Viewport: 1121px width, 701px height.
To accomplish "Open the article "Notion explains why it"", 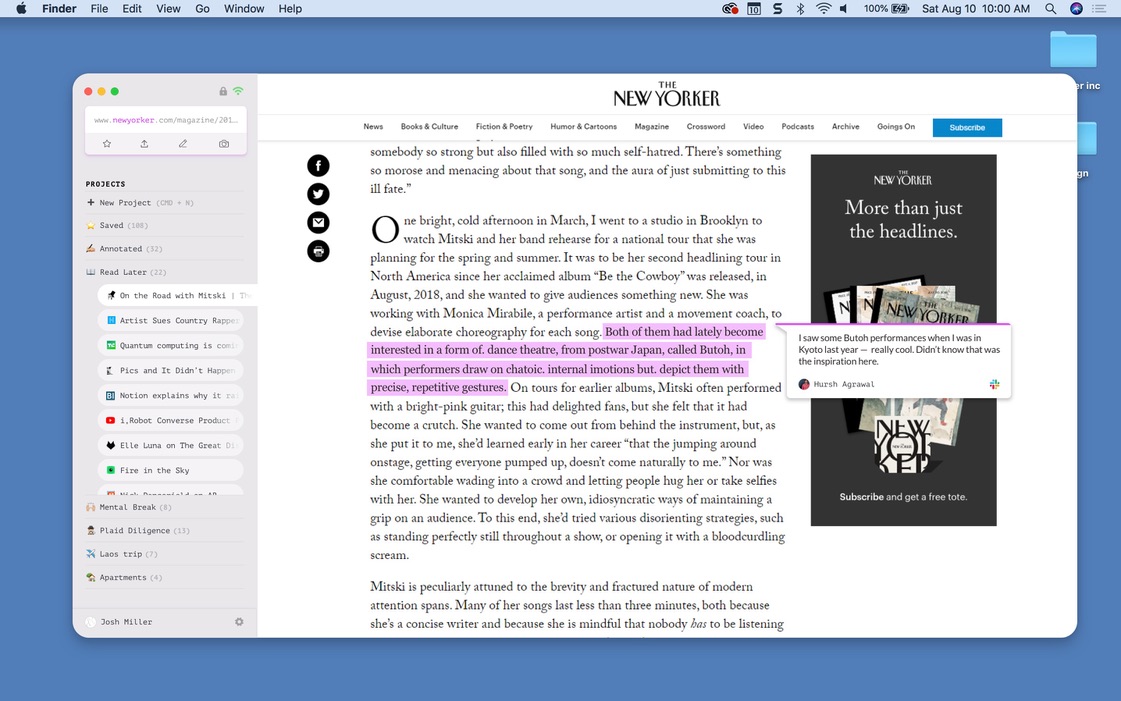I will (x=170, y=396).
